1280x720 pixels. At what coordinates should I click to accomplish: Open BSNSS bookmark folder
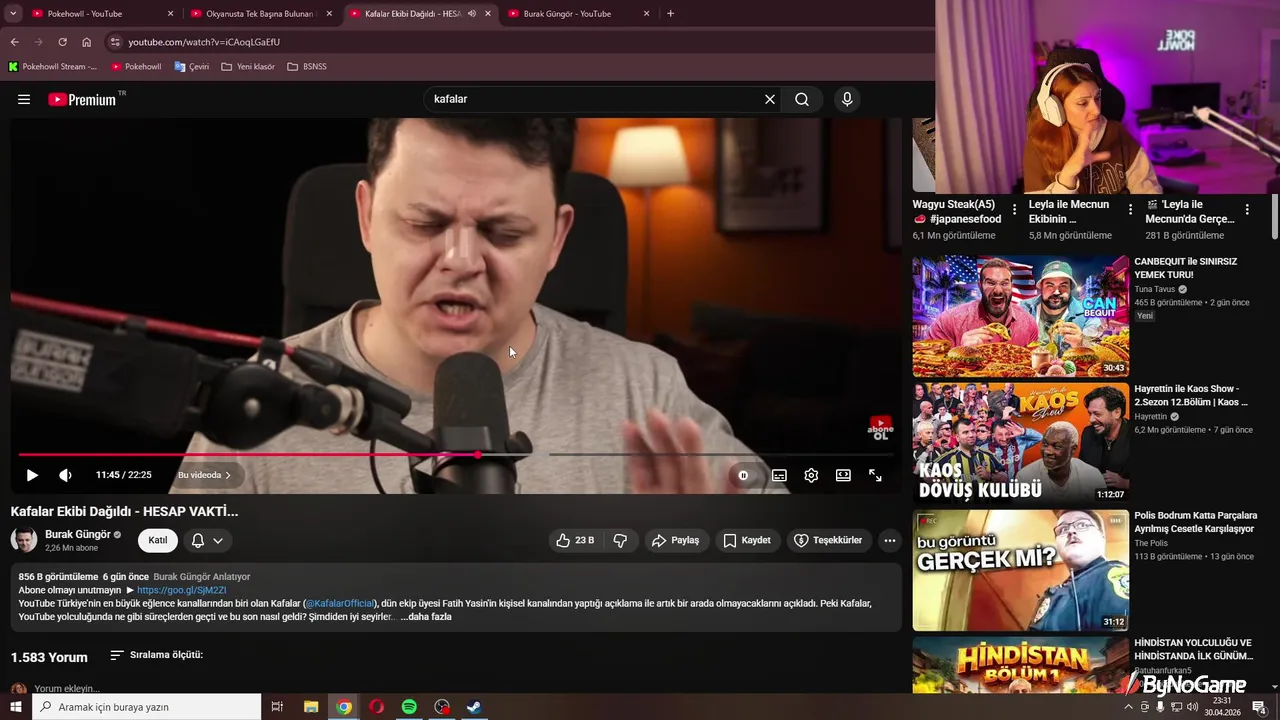[x=307, y=67]
